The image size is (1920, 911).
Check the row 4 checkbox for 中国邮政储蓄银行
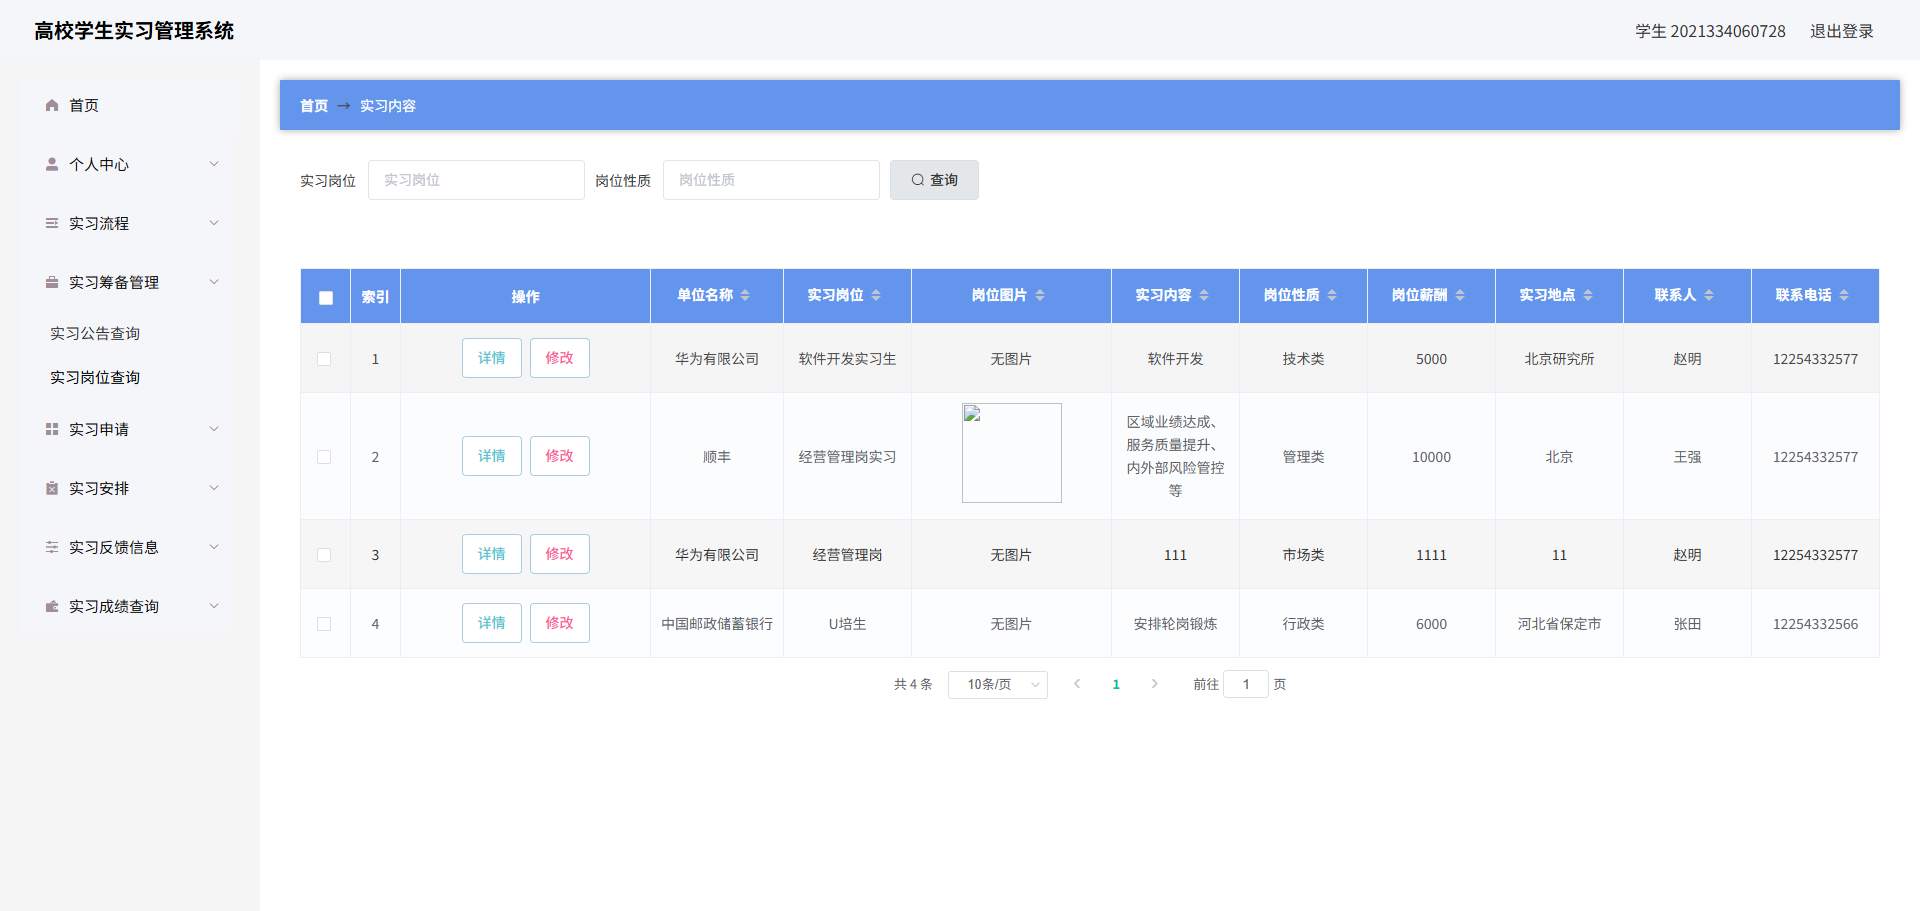(x=324, y=624)
